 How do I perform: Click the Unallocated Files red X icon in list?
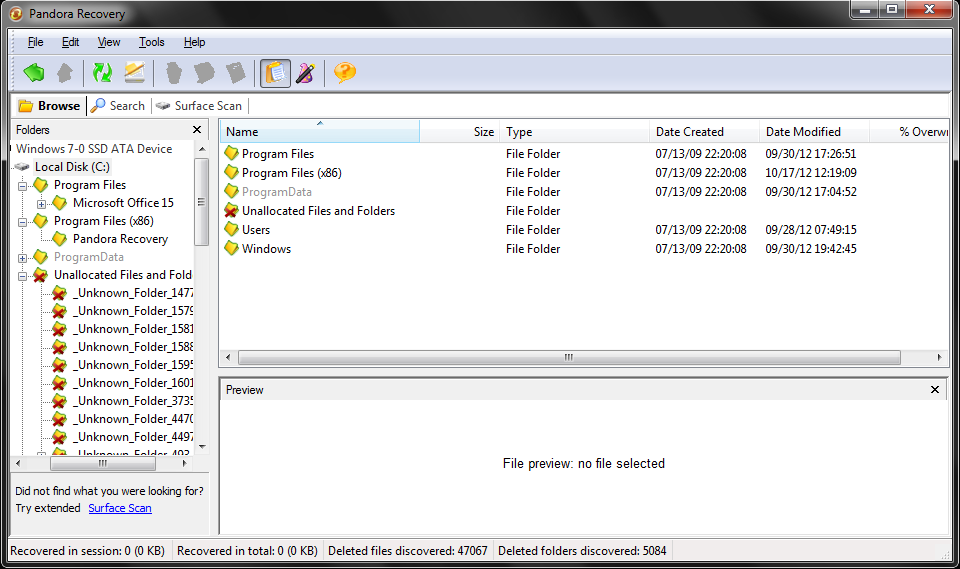pos(231,210)
